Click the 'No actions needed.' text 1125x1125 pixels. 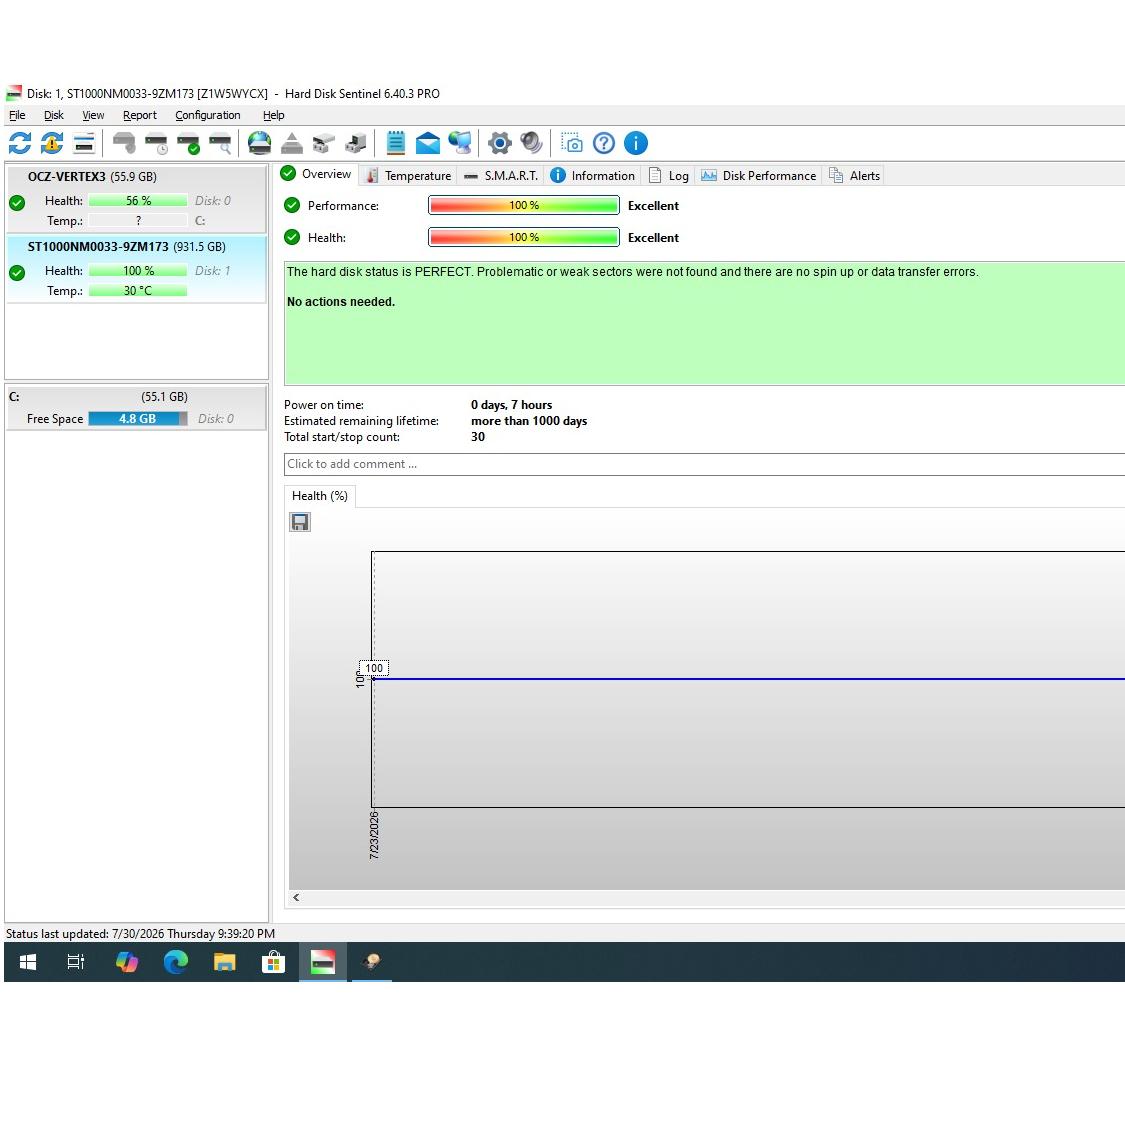click(341, 302)
